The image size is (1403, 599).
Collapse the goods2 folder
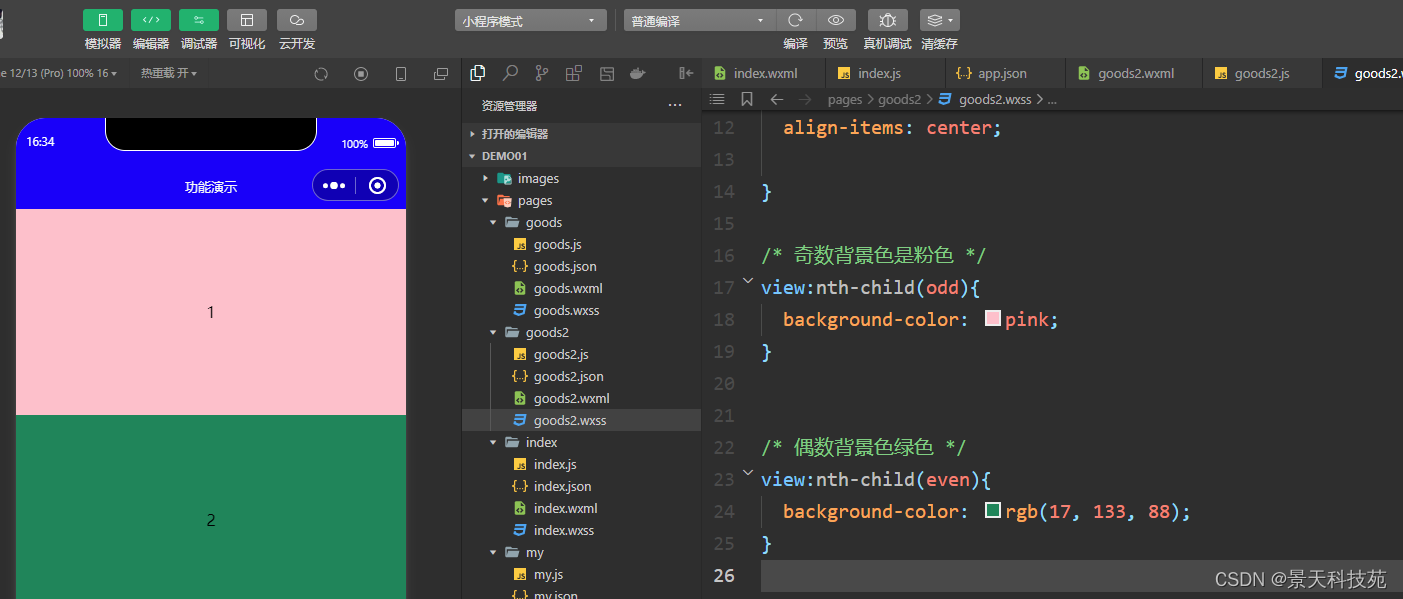581,332
